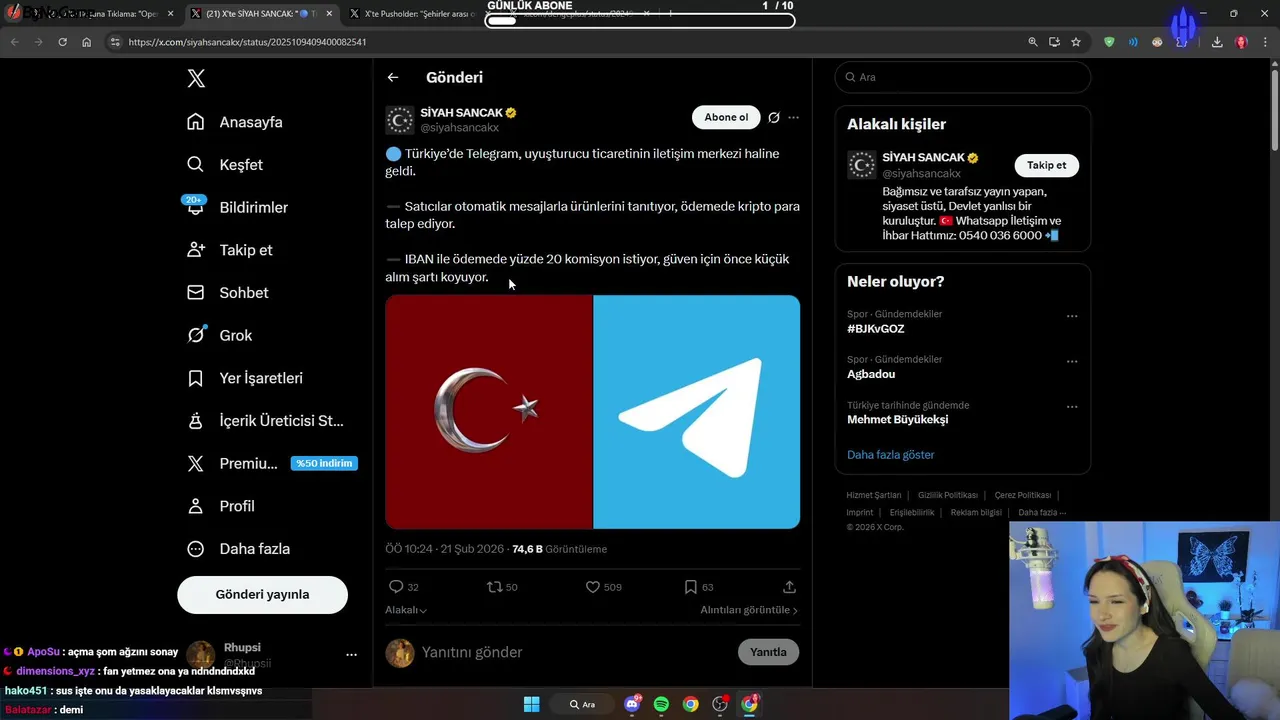Open the Turkish flag image
The height and width of the screenshot is (720, 1280).
click(489, 412)
